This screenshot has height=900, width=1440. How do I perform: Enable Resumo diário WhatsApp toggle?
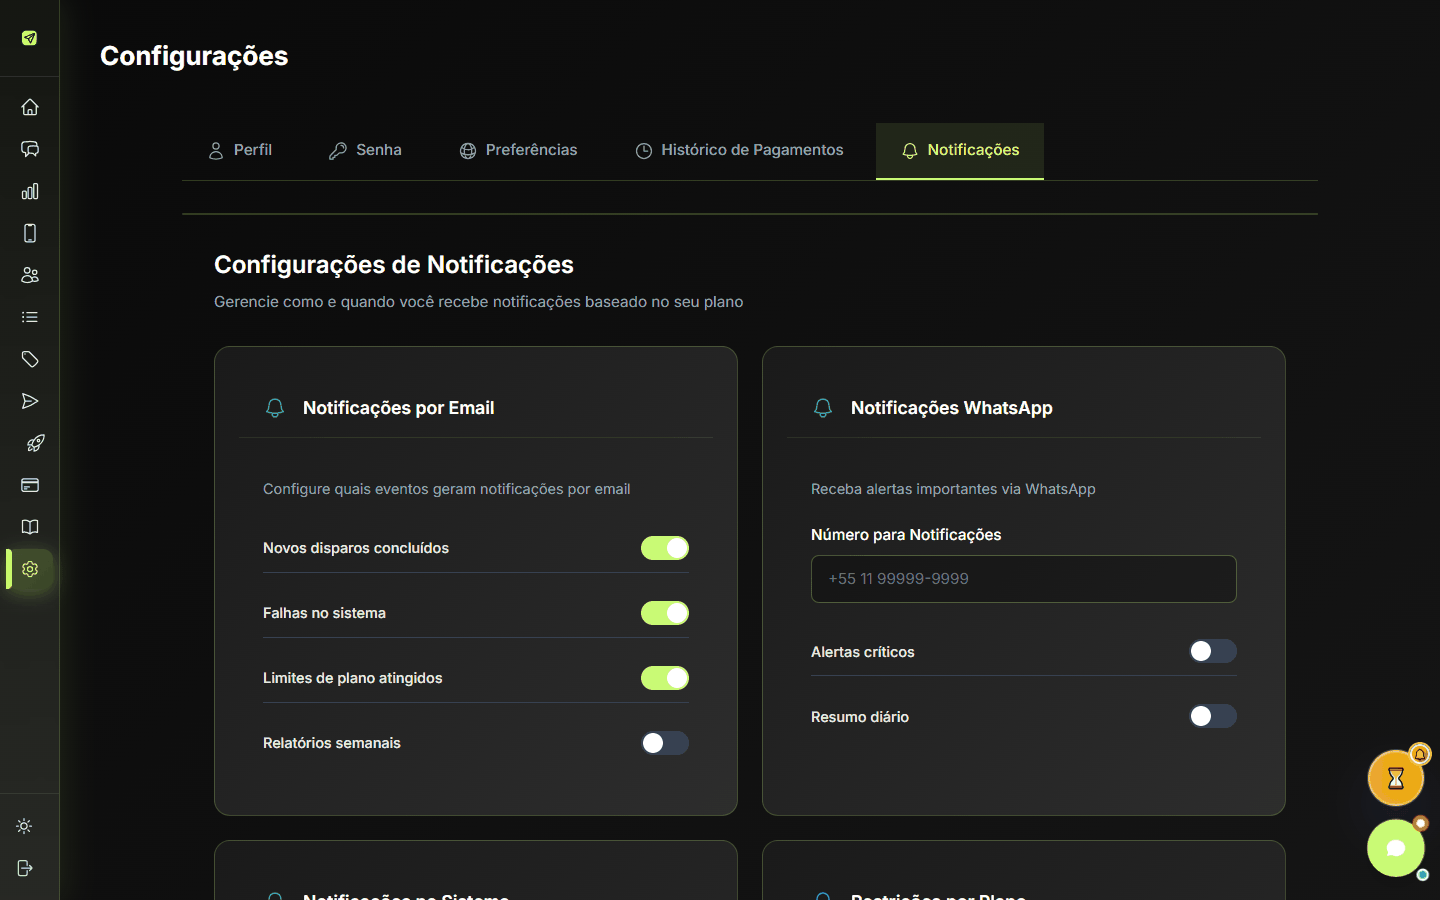[x=1213, y=716]
